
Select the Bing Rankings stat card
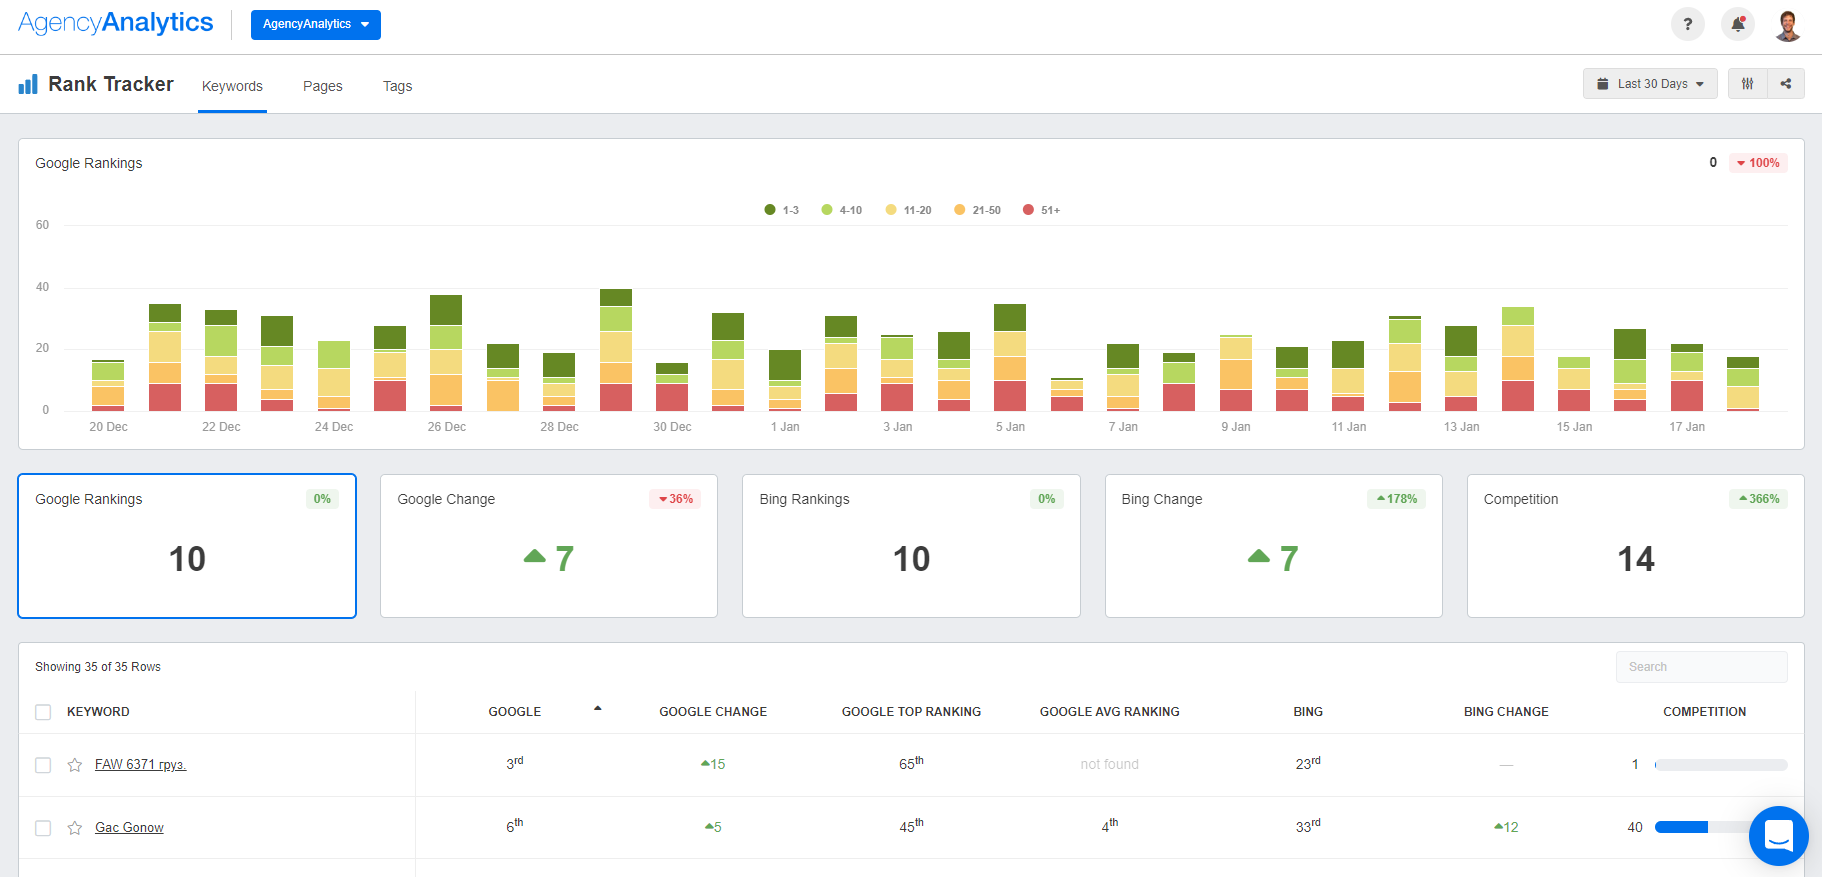(x=911, y=546)
